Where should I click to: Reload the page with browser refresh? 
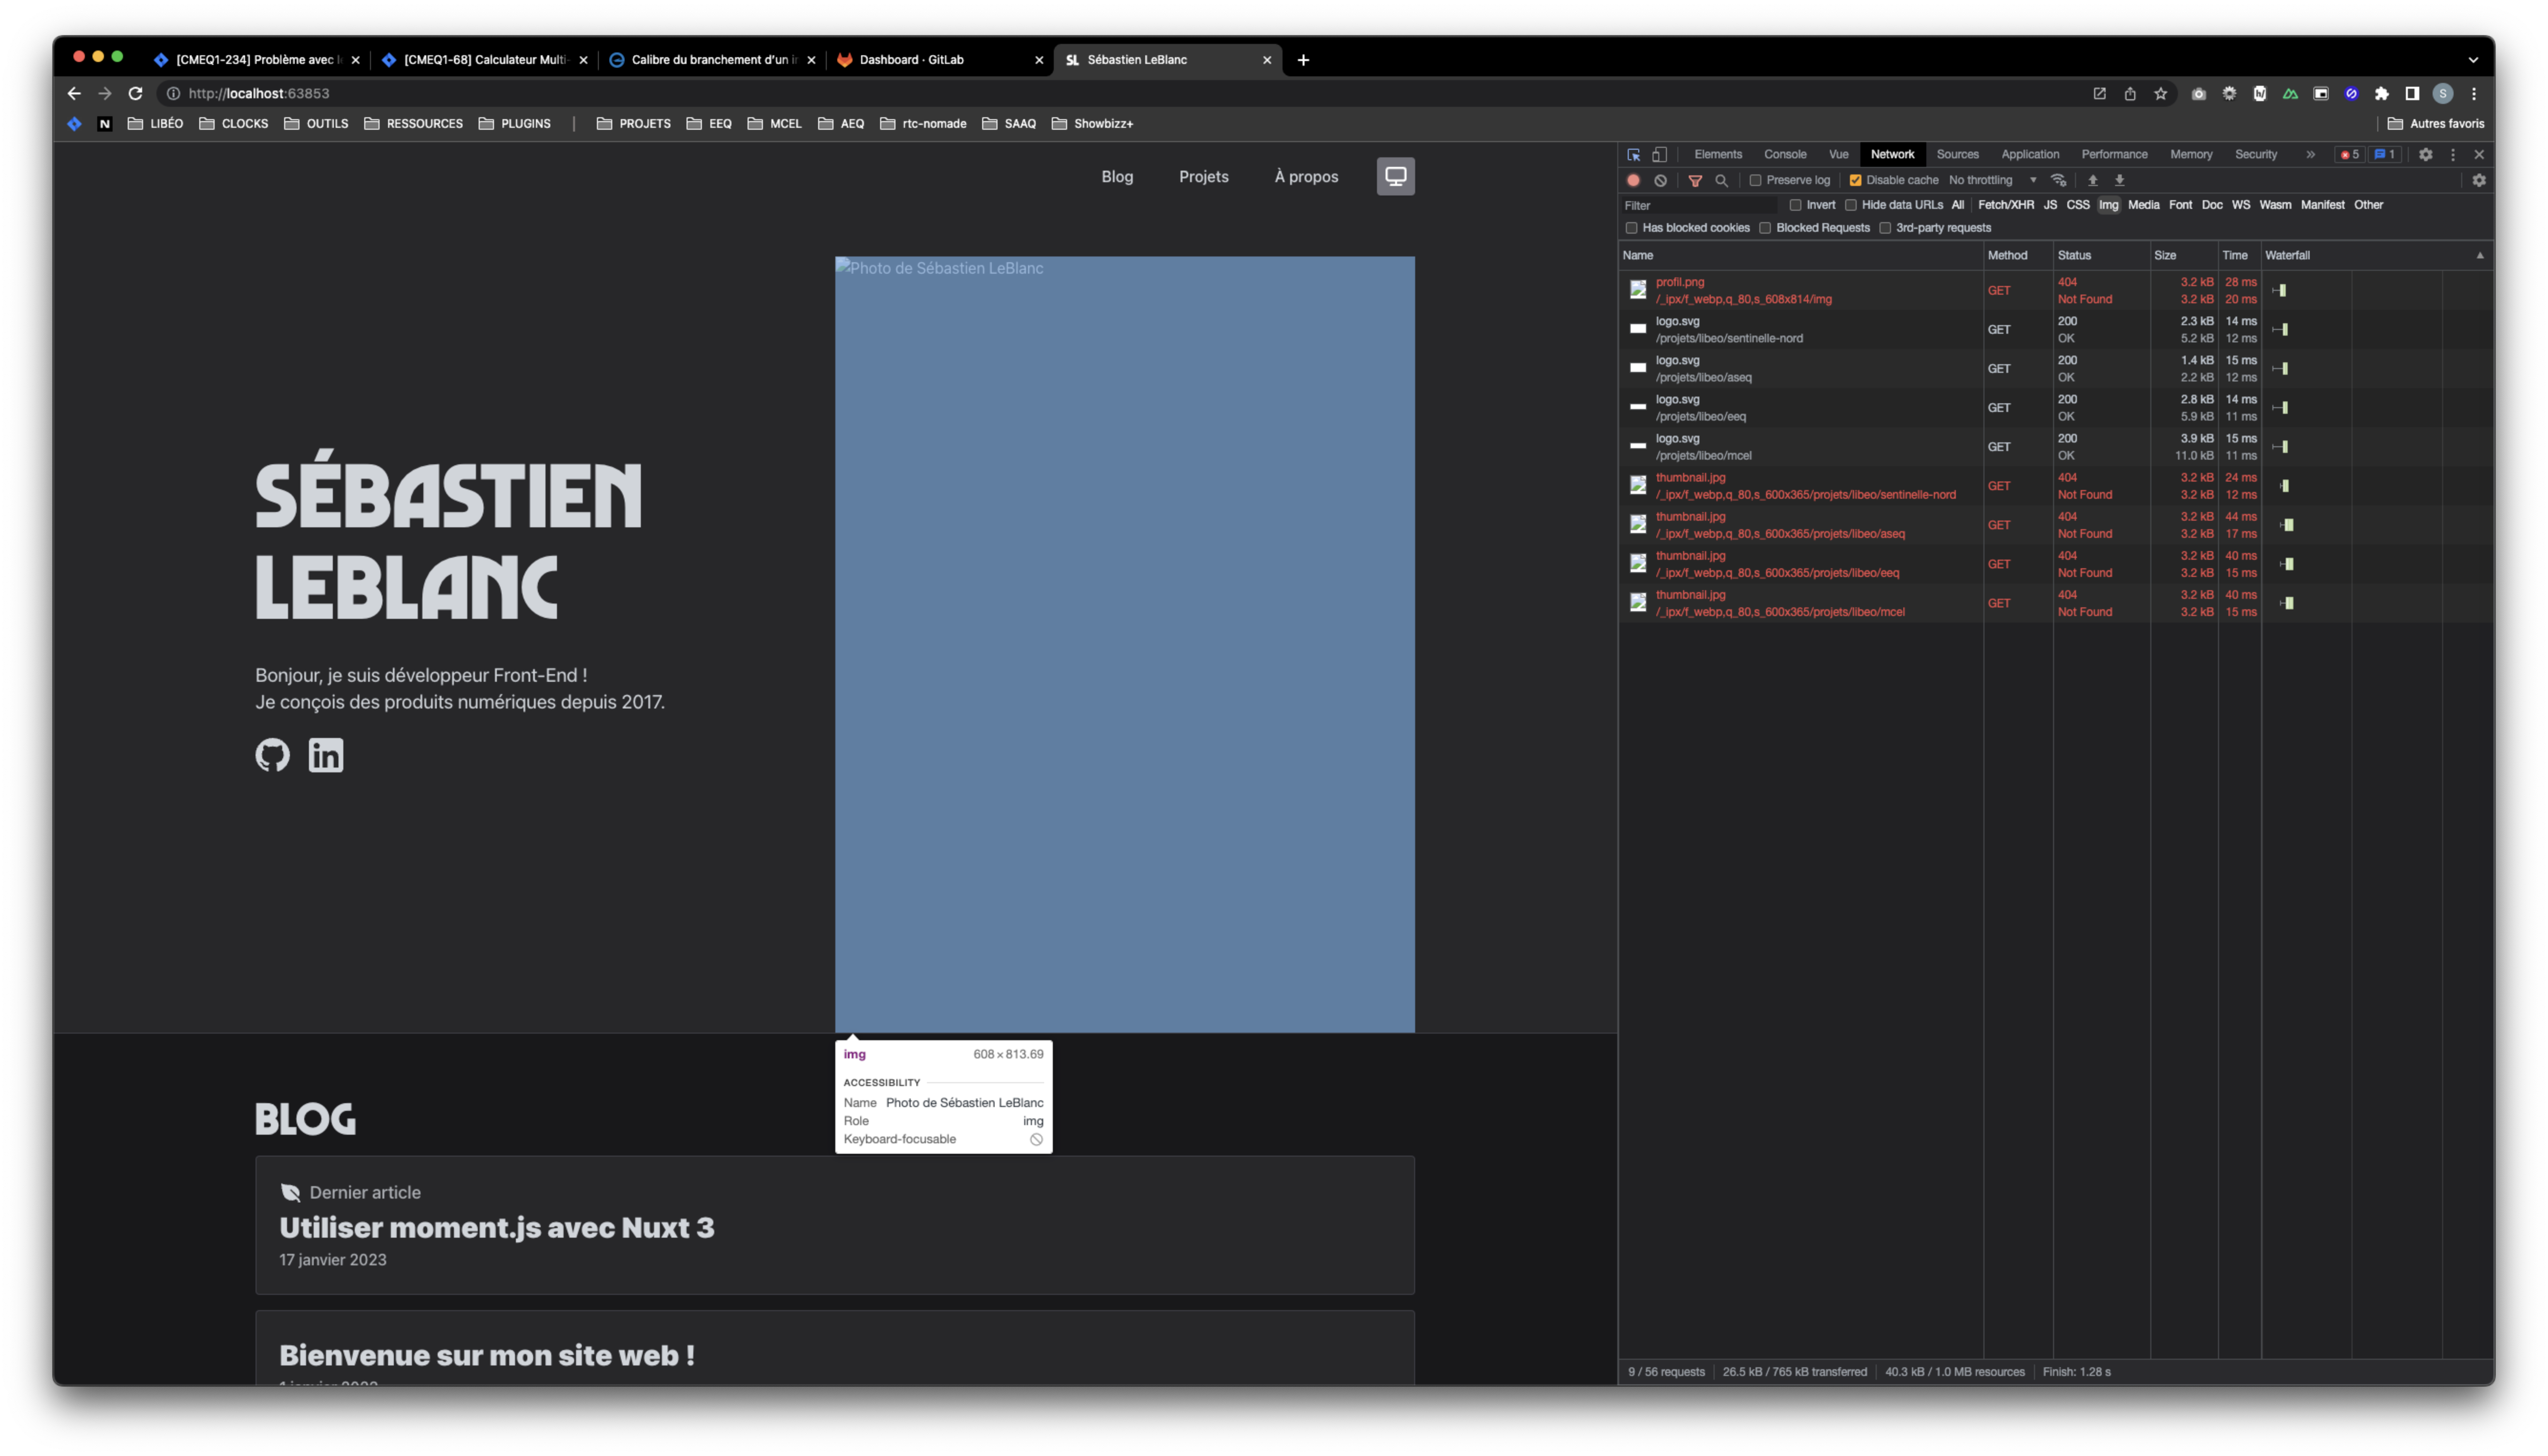coord(135,93)
